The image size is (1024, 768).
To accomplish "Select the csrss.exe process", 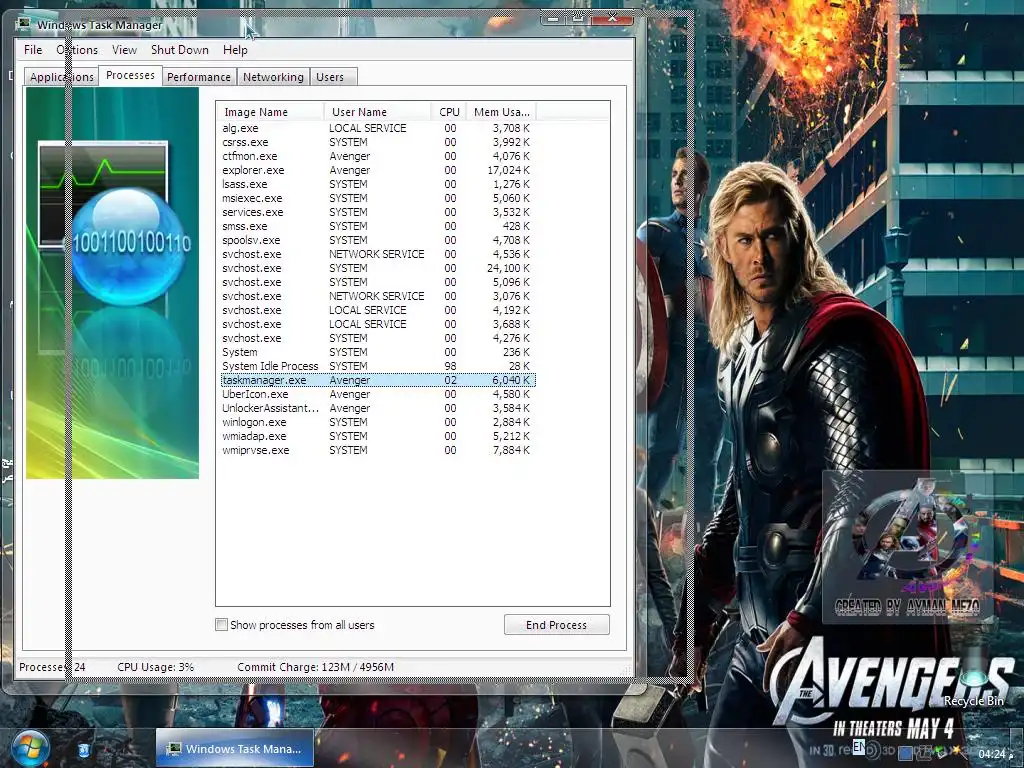I will tap(377, 142).
